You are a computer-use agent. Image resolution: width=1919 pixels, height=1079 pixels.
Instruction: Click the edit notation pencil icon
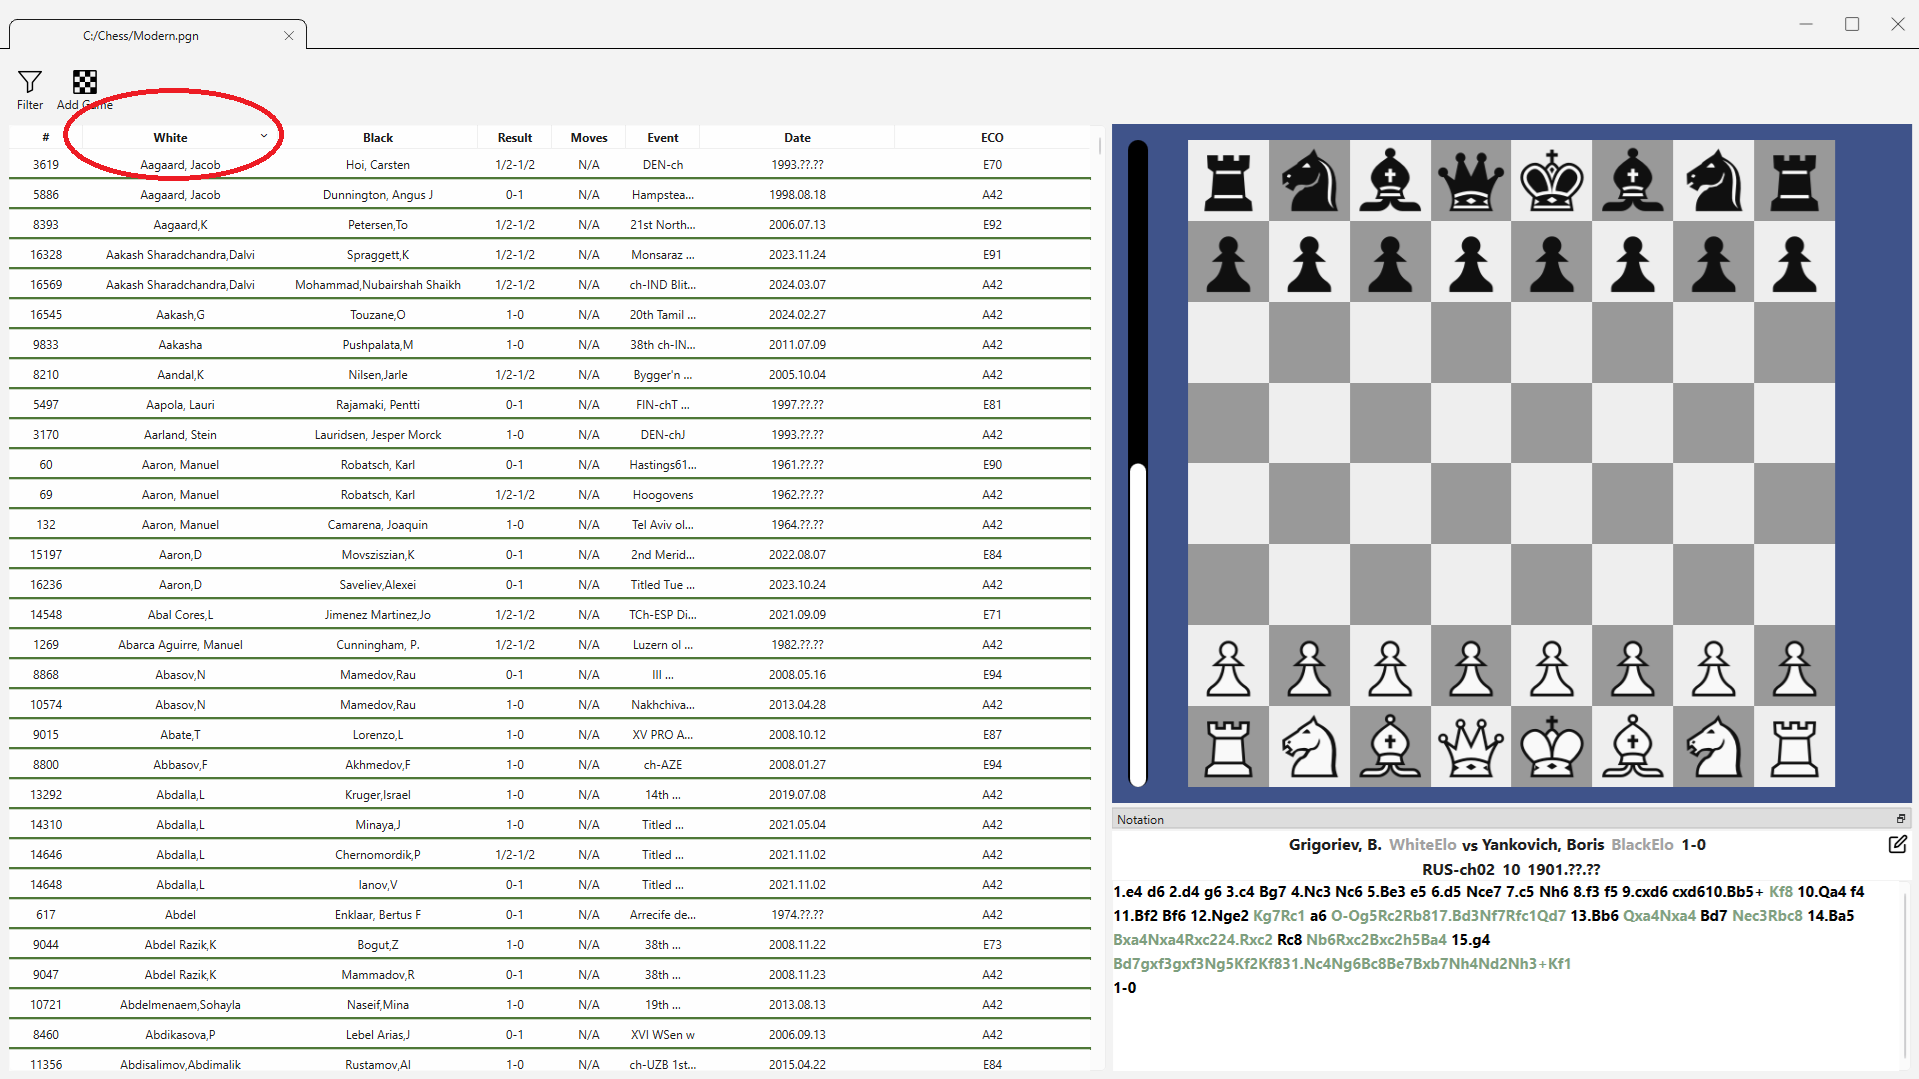tap(1897, 845)
